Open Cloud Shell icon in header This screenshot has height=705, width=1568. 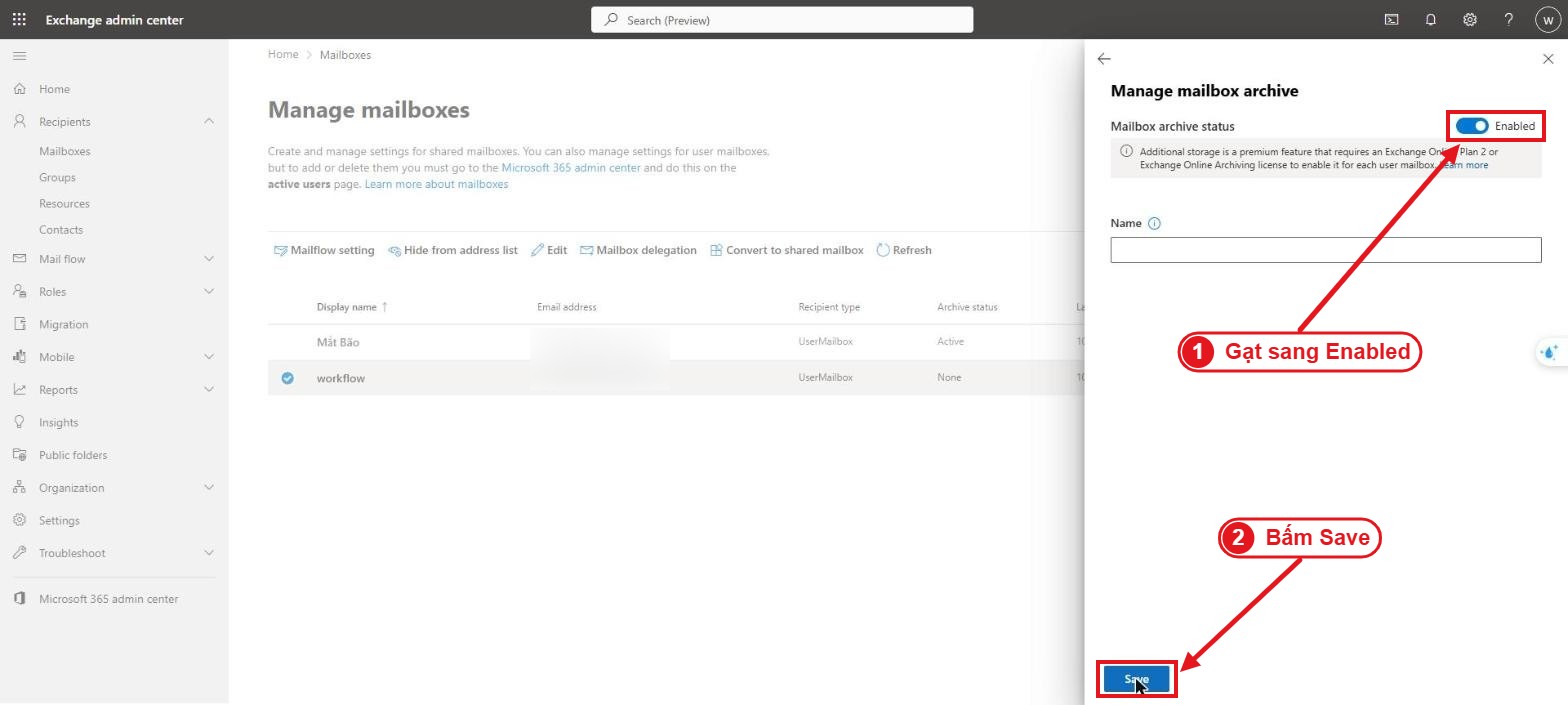pyautogui.click(x=1391, y=19)
